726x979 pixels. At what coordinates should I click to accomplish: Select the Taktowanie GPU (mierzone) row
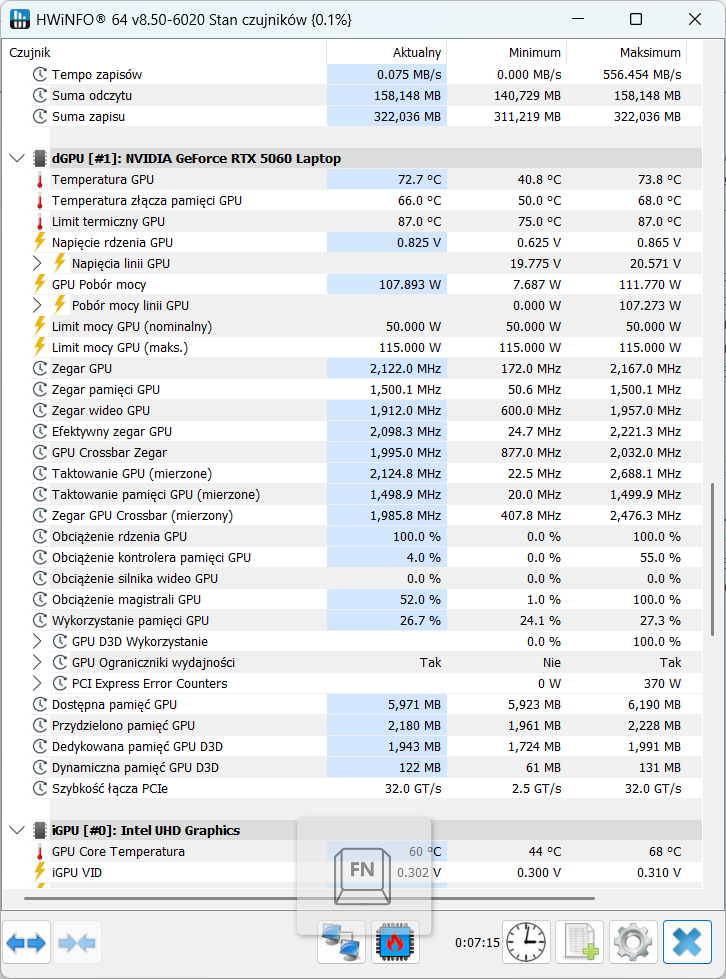point(366,473)
